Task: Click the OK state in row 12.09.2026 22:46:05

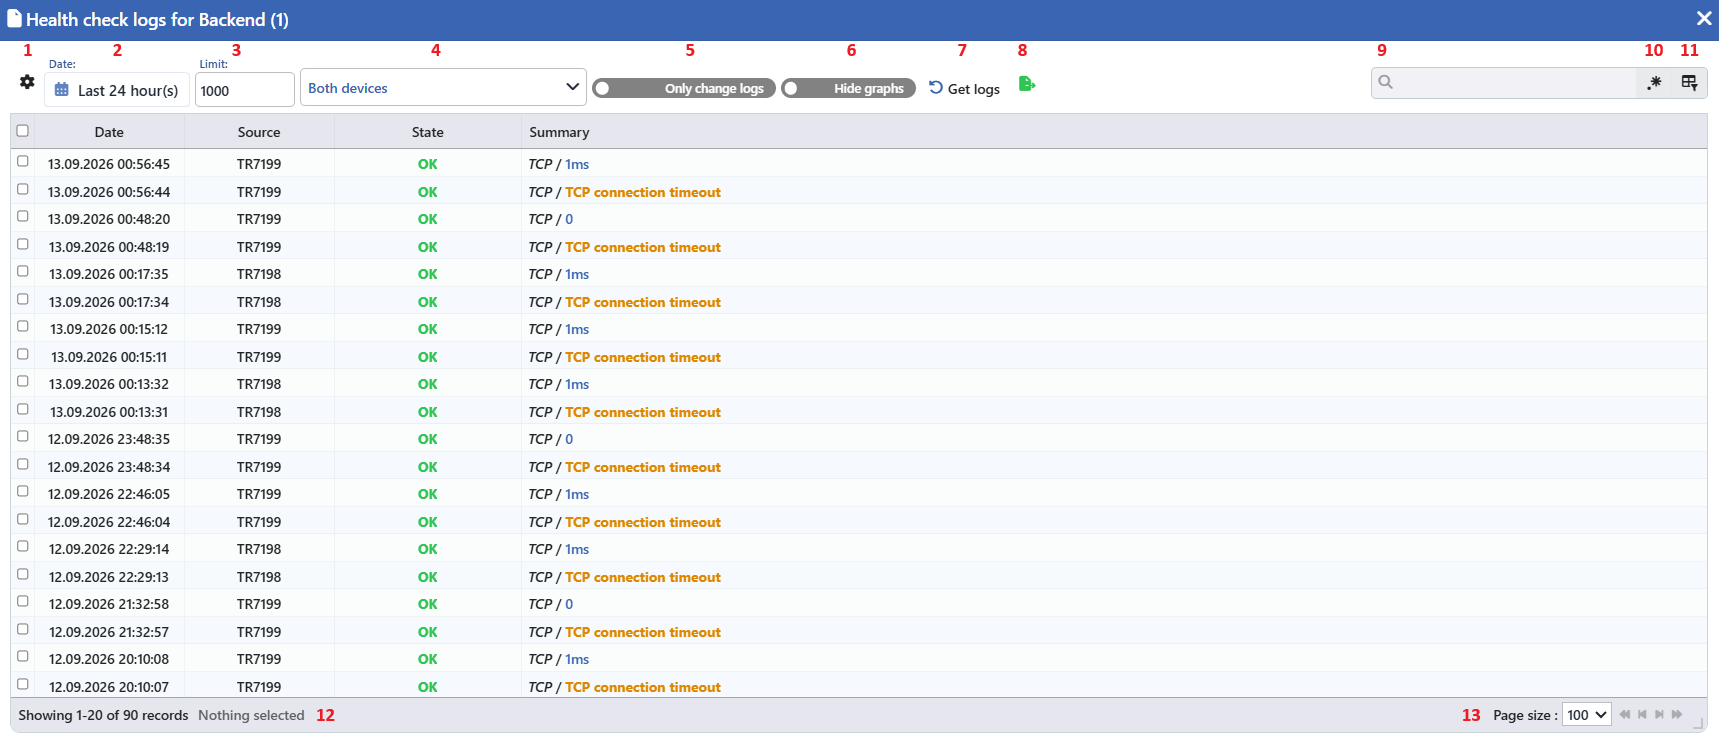Action: click(x=427, y=494)
